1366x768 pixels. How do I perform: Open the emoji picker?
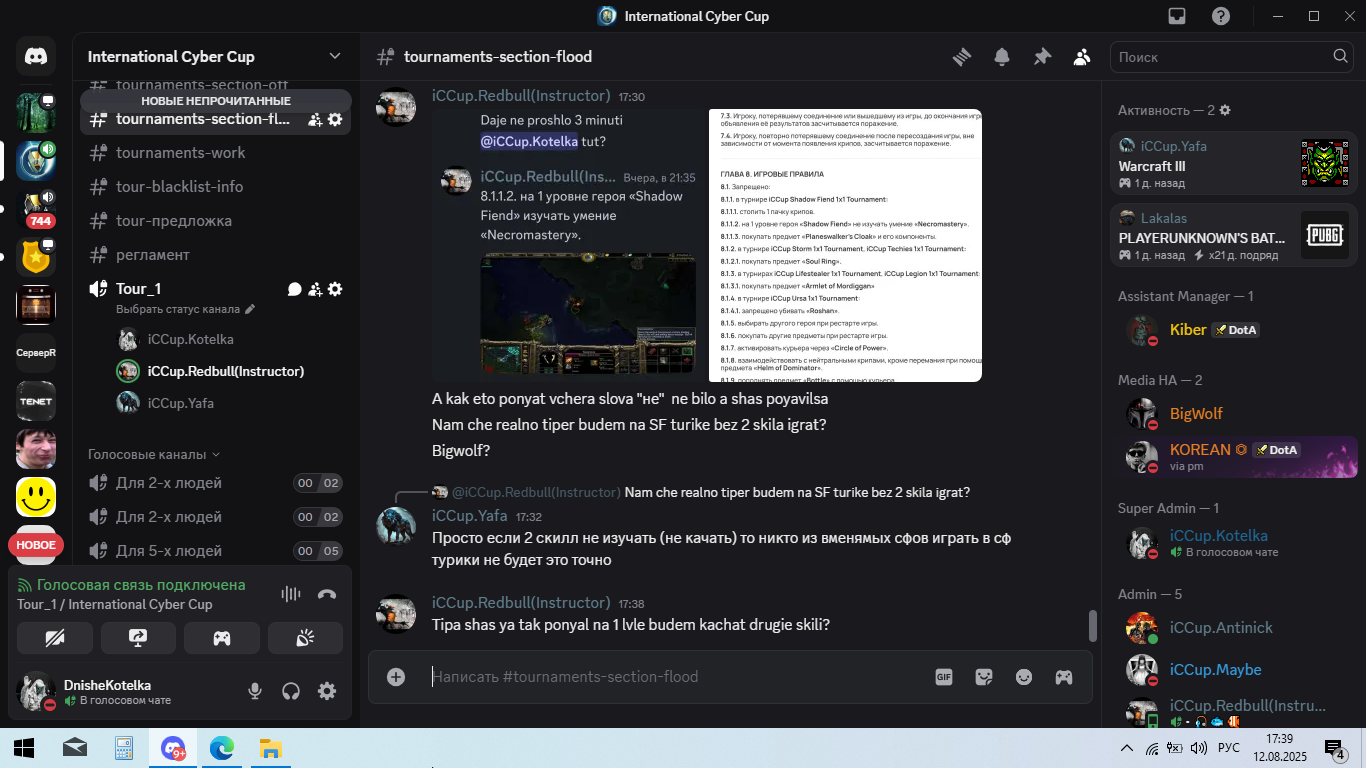[1024, 677]
